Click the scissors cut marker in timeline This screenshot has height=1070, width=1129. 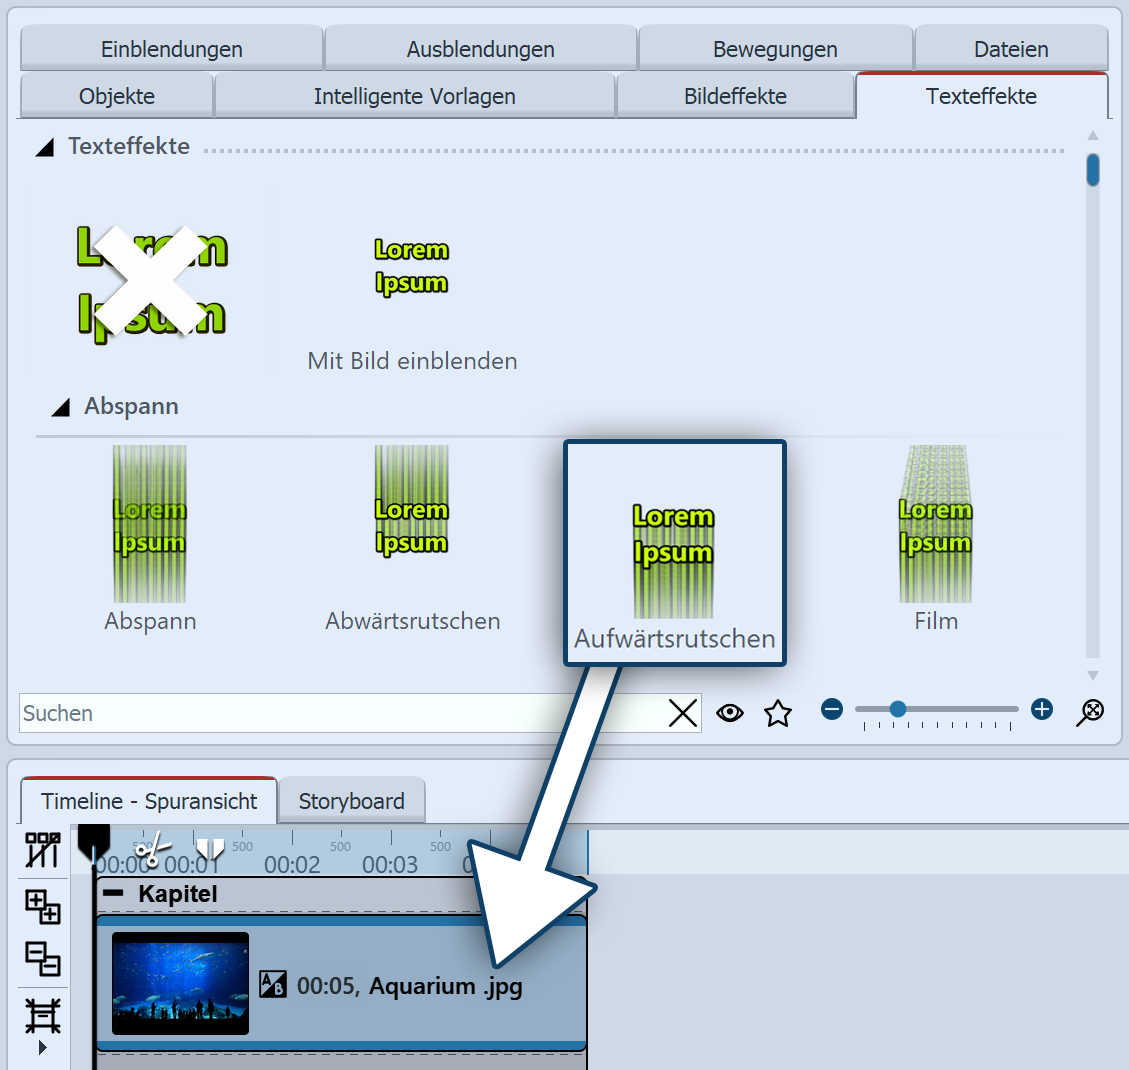(x=151, y=852)
